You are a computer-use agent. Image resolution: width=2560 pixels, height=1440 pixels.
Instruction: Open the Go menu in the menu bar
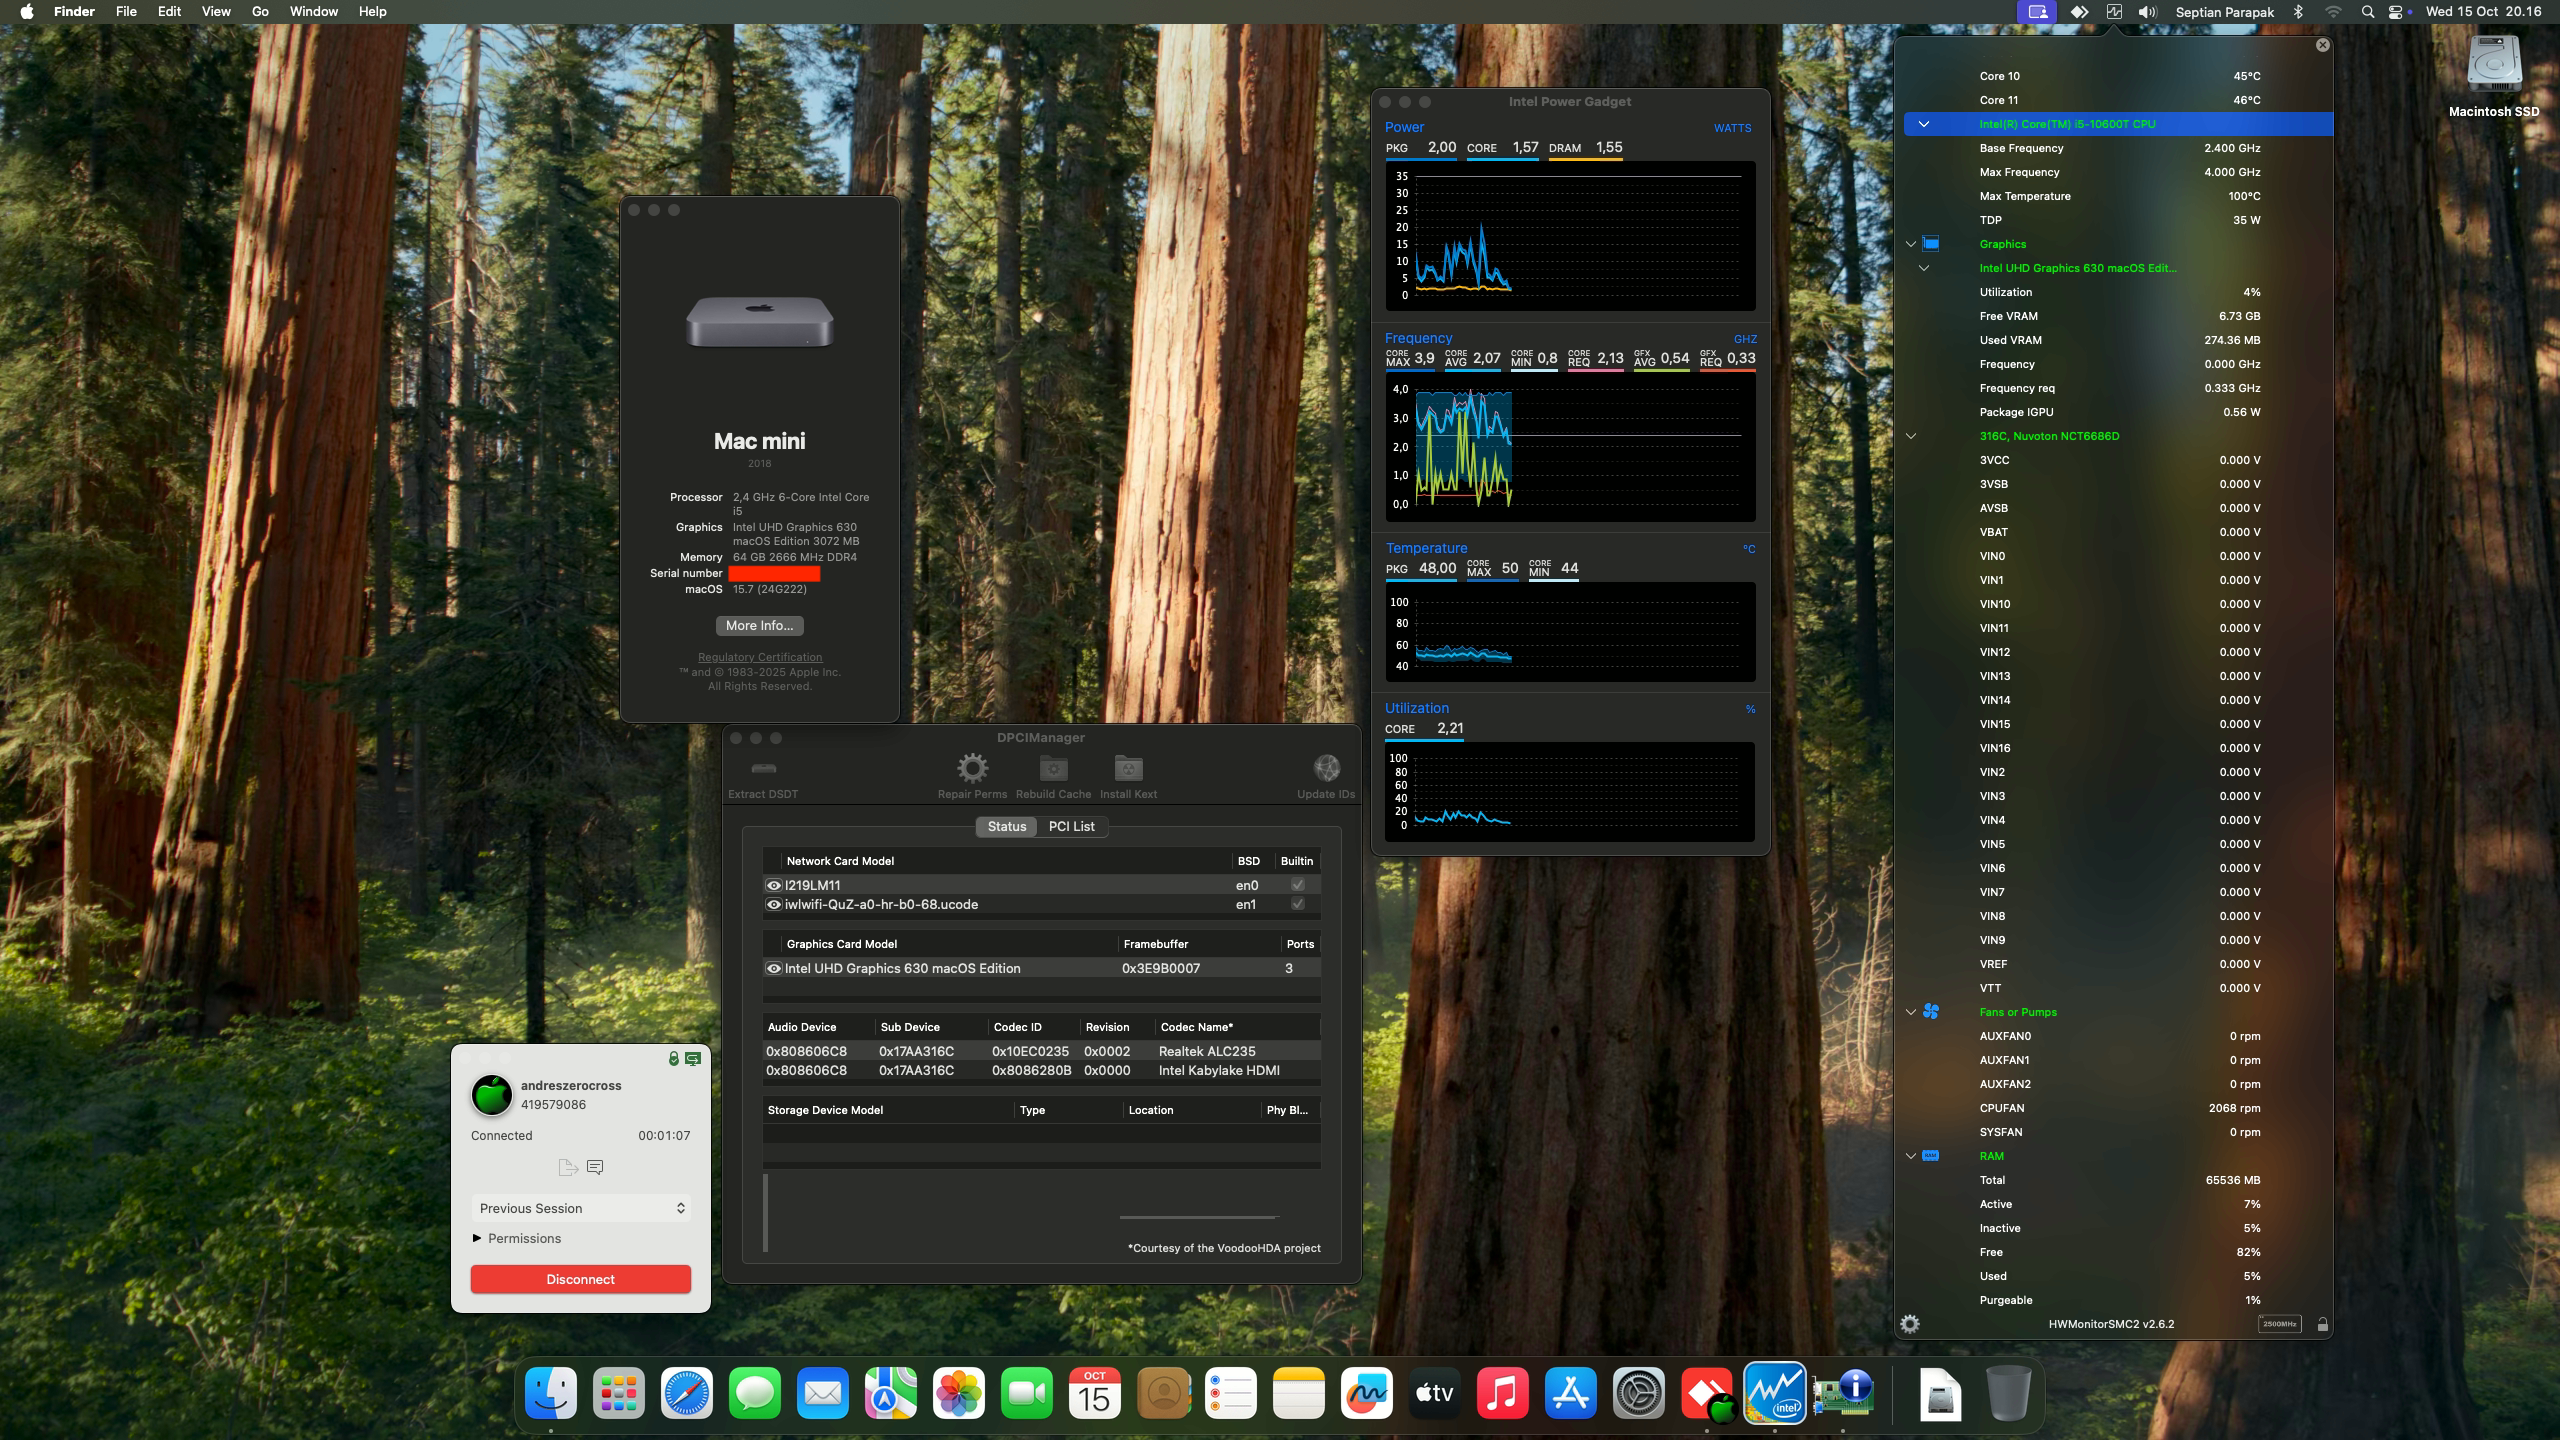(x=259, y=11)
